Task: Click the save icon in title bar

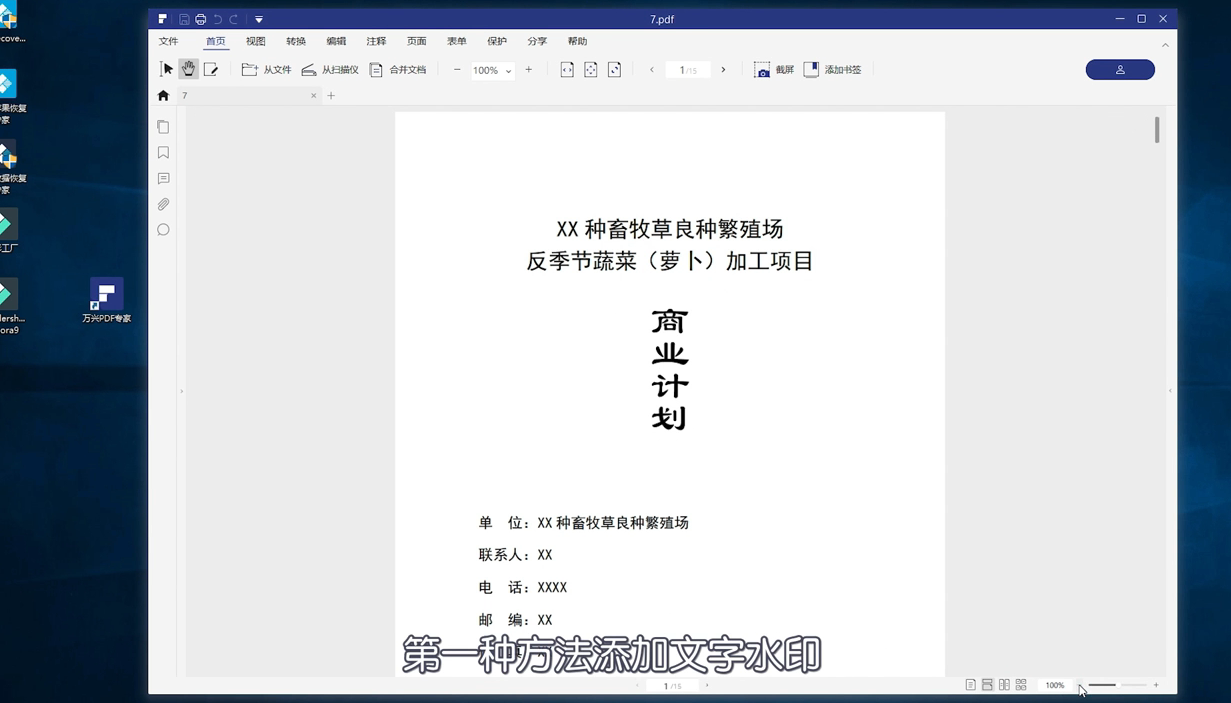Action: (x=184, y=19)
